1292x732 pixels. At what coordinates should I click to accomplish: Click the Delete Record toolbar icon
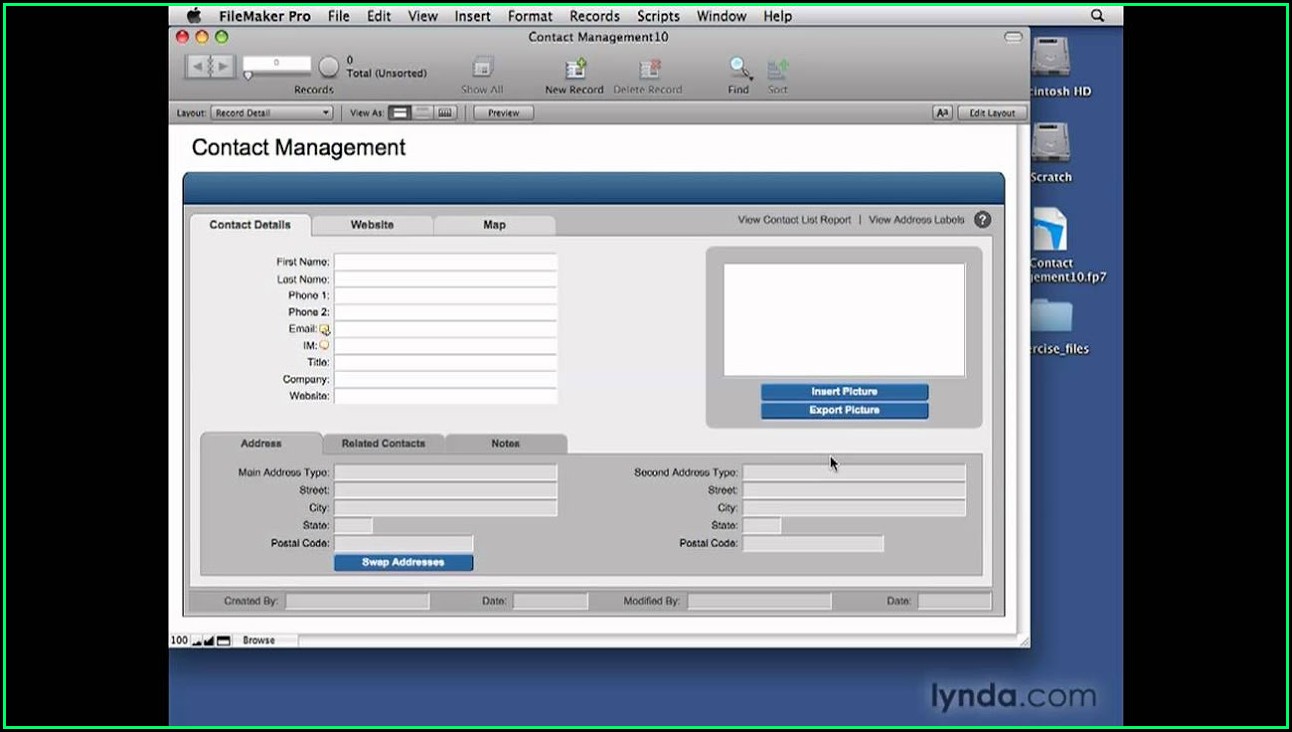(650, 68)
